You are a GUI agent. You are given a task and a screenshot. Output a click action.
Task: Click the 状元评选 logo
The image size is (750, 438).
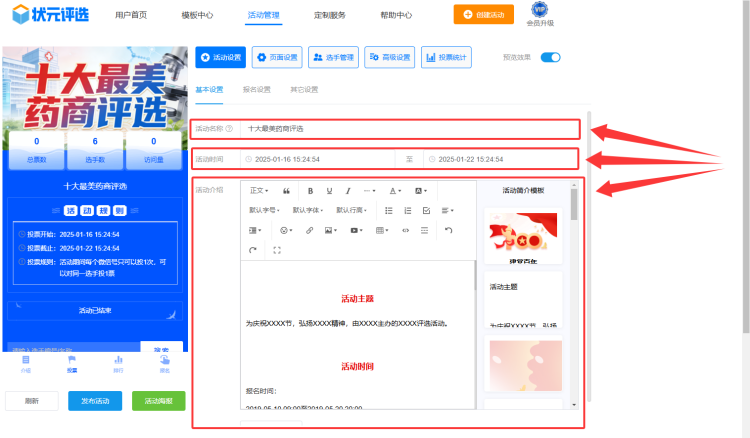(50, 14)
